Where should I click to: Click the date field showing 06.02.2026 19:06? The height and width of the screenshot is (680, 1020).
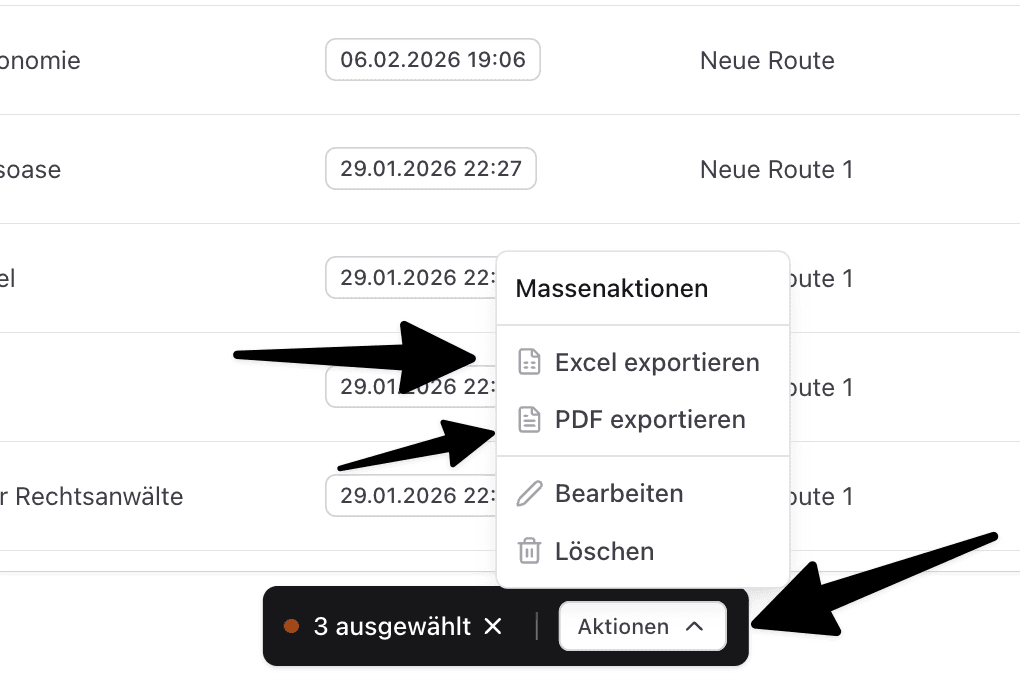432,60
